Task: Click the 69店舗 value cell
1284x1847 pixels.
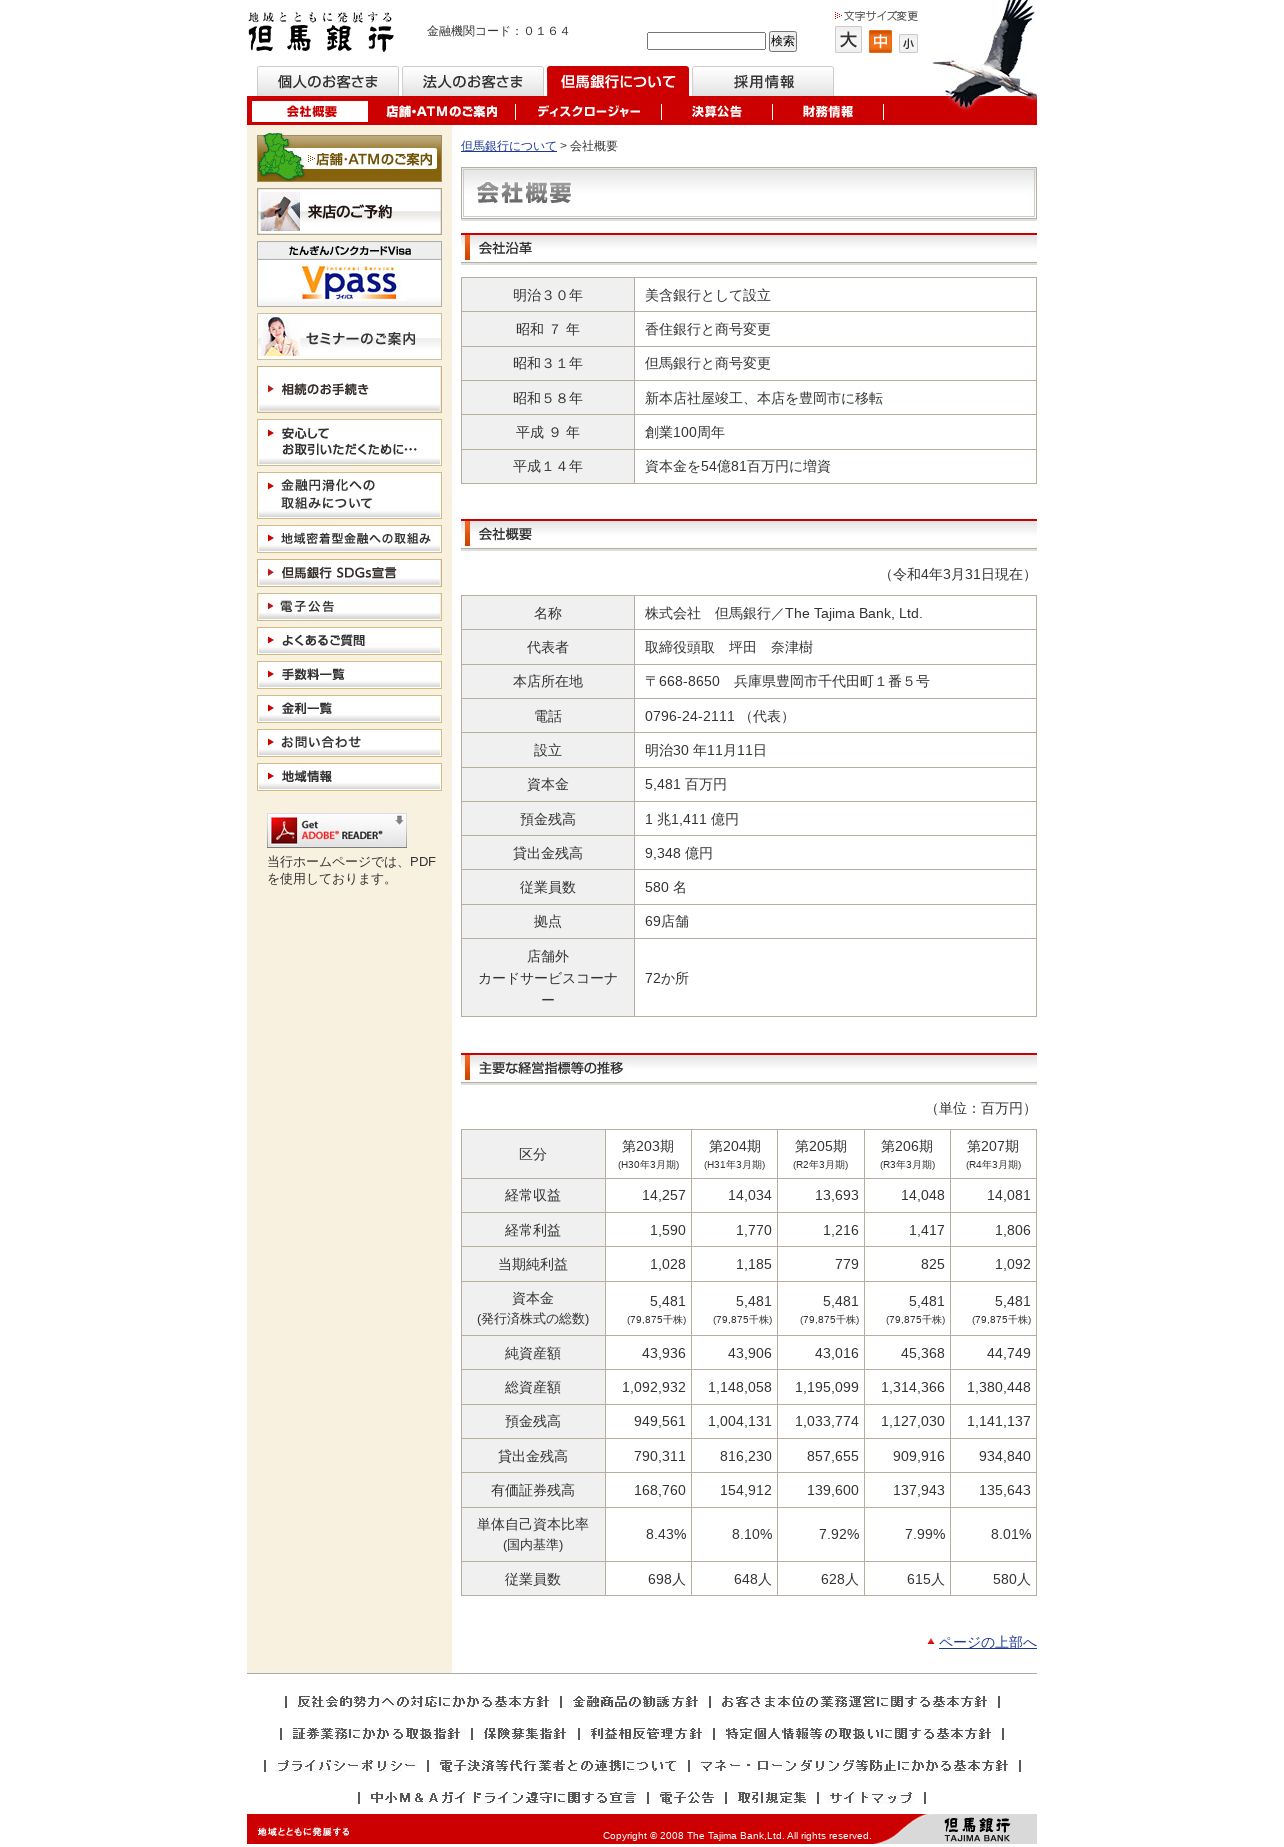Action: click(835, 921)
